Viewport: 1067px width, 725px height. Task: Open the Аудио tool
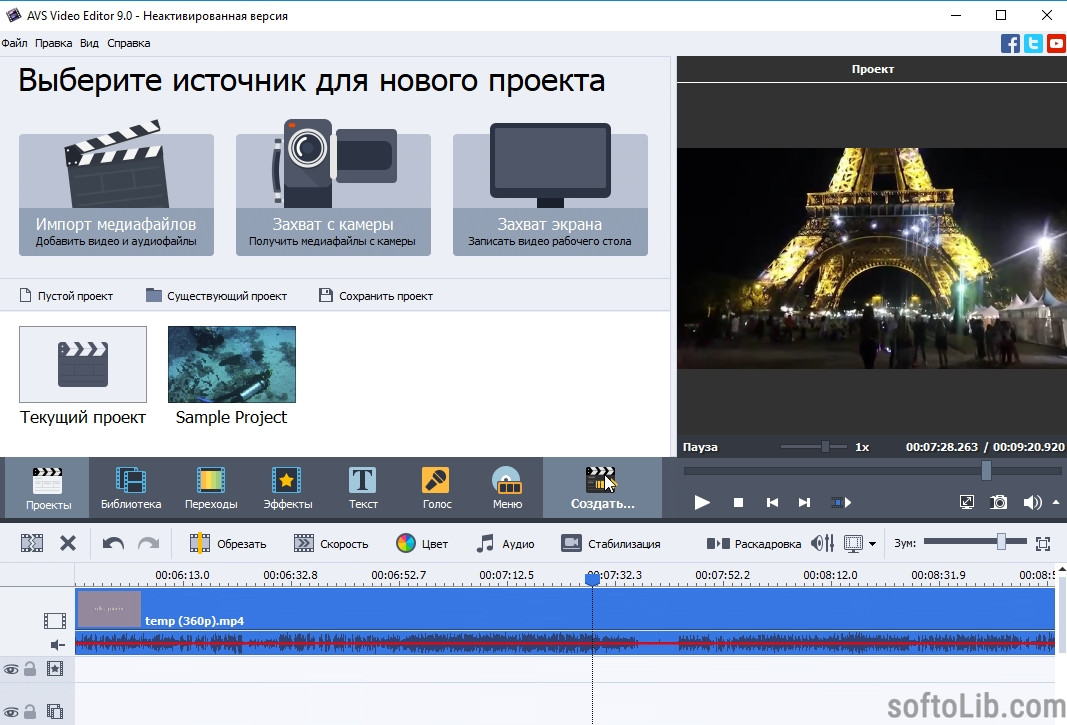pyautogui.click(x=505, y=543)
